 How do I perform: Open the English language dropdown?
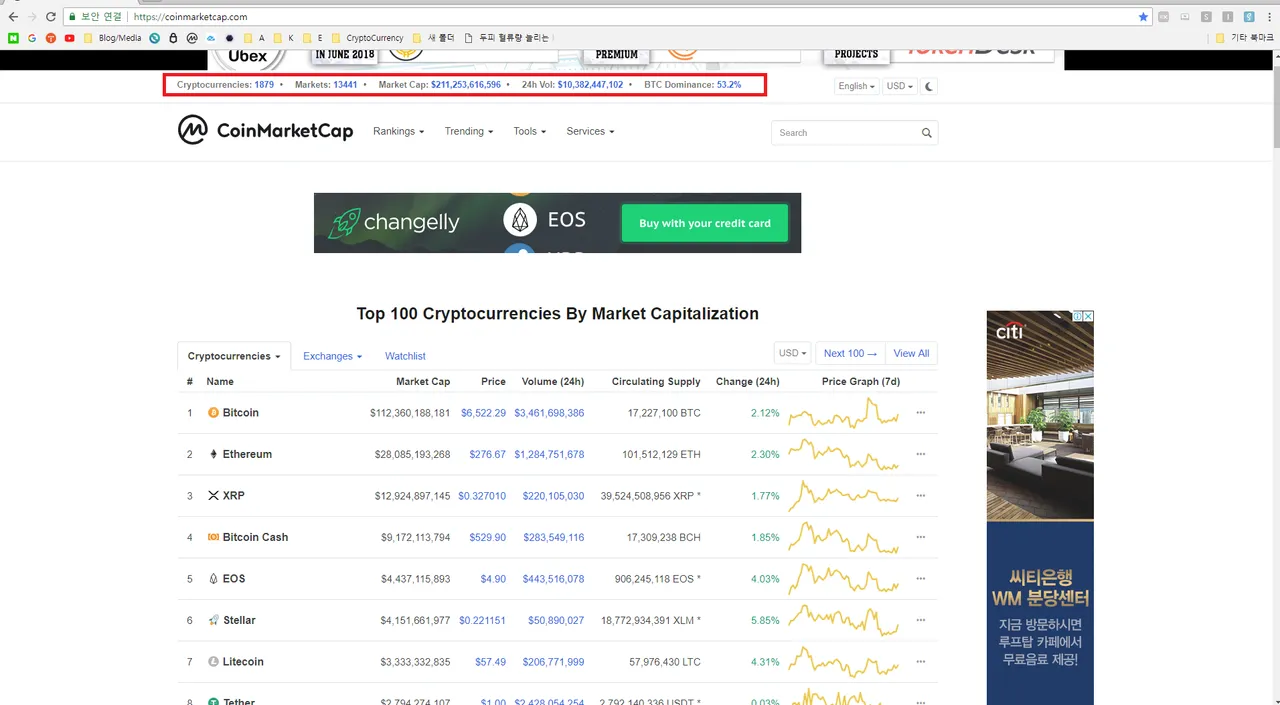point(857,86)
